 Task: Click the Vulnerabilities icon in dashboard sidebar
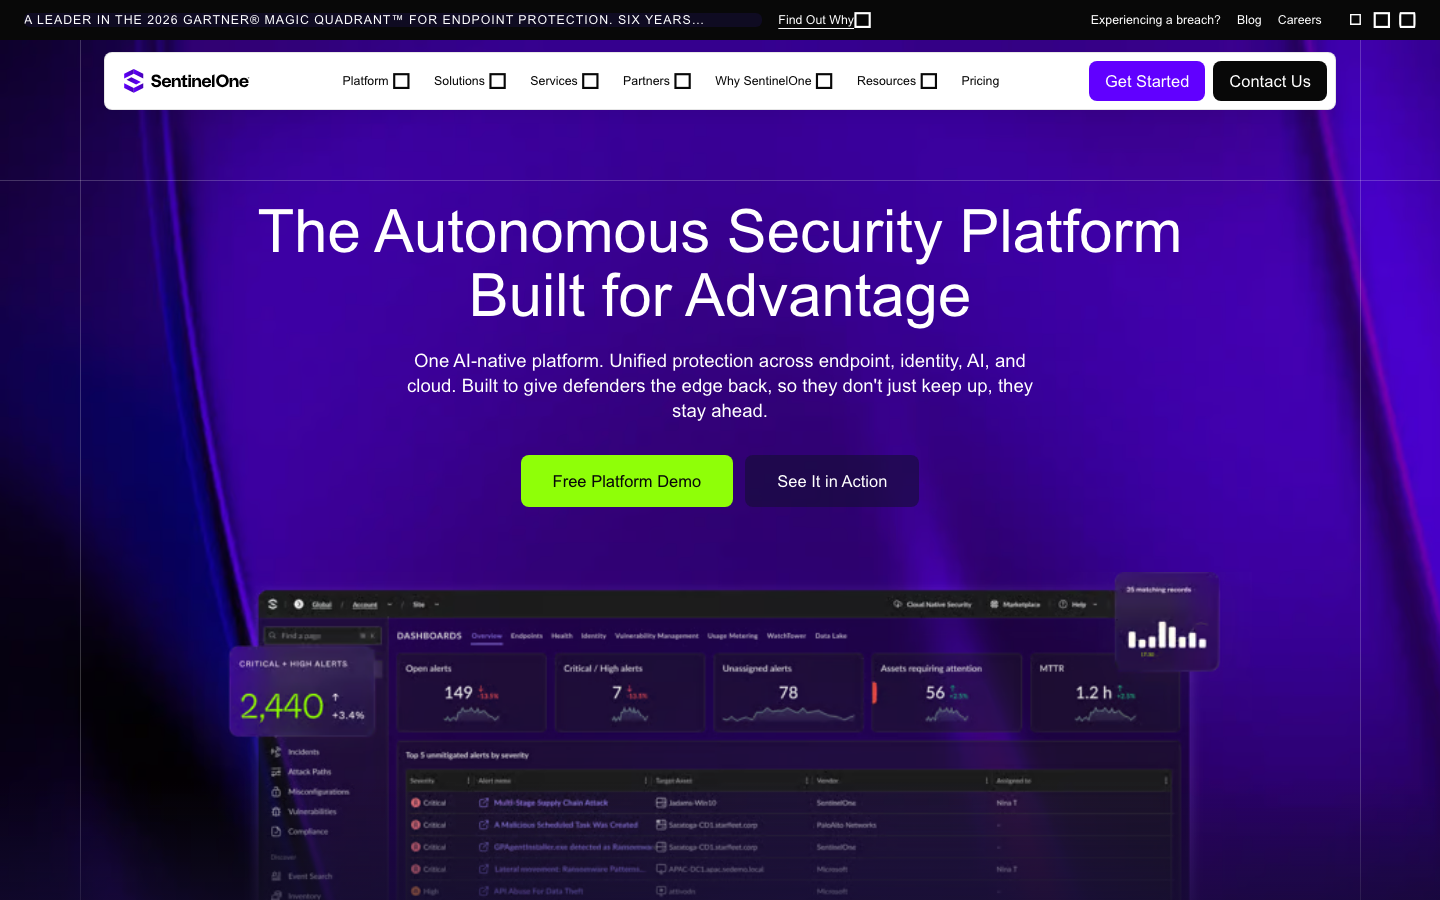276,812
